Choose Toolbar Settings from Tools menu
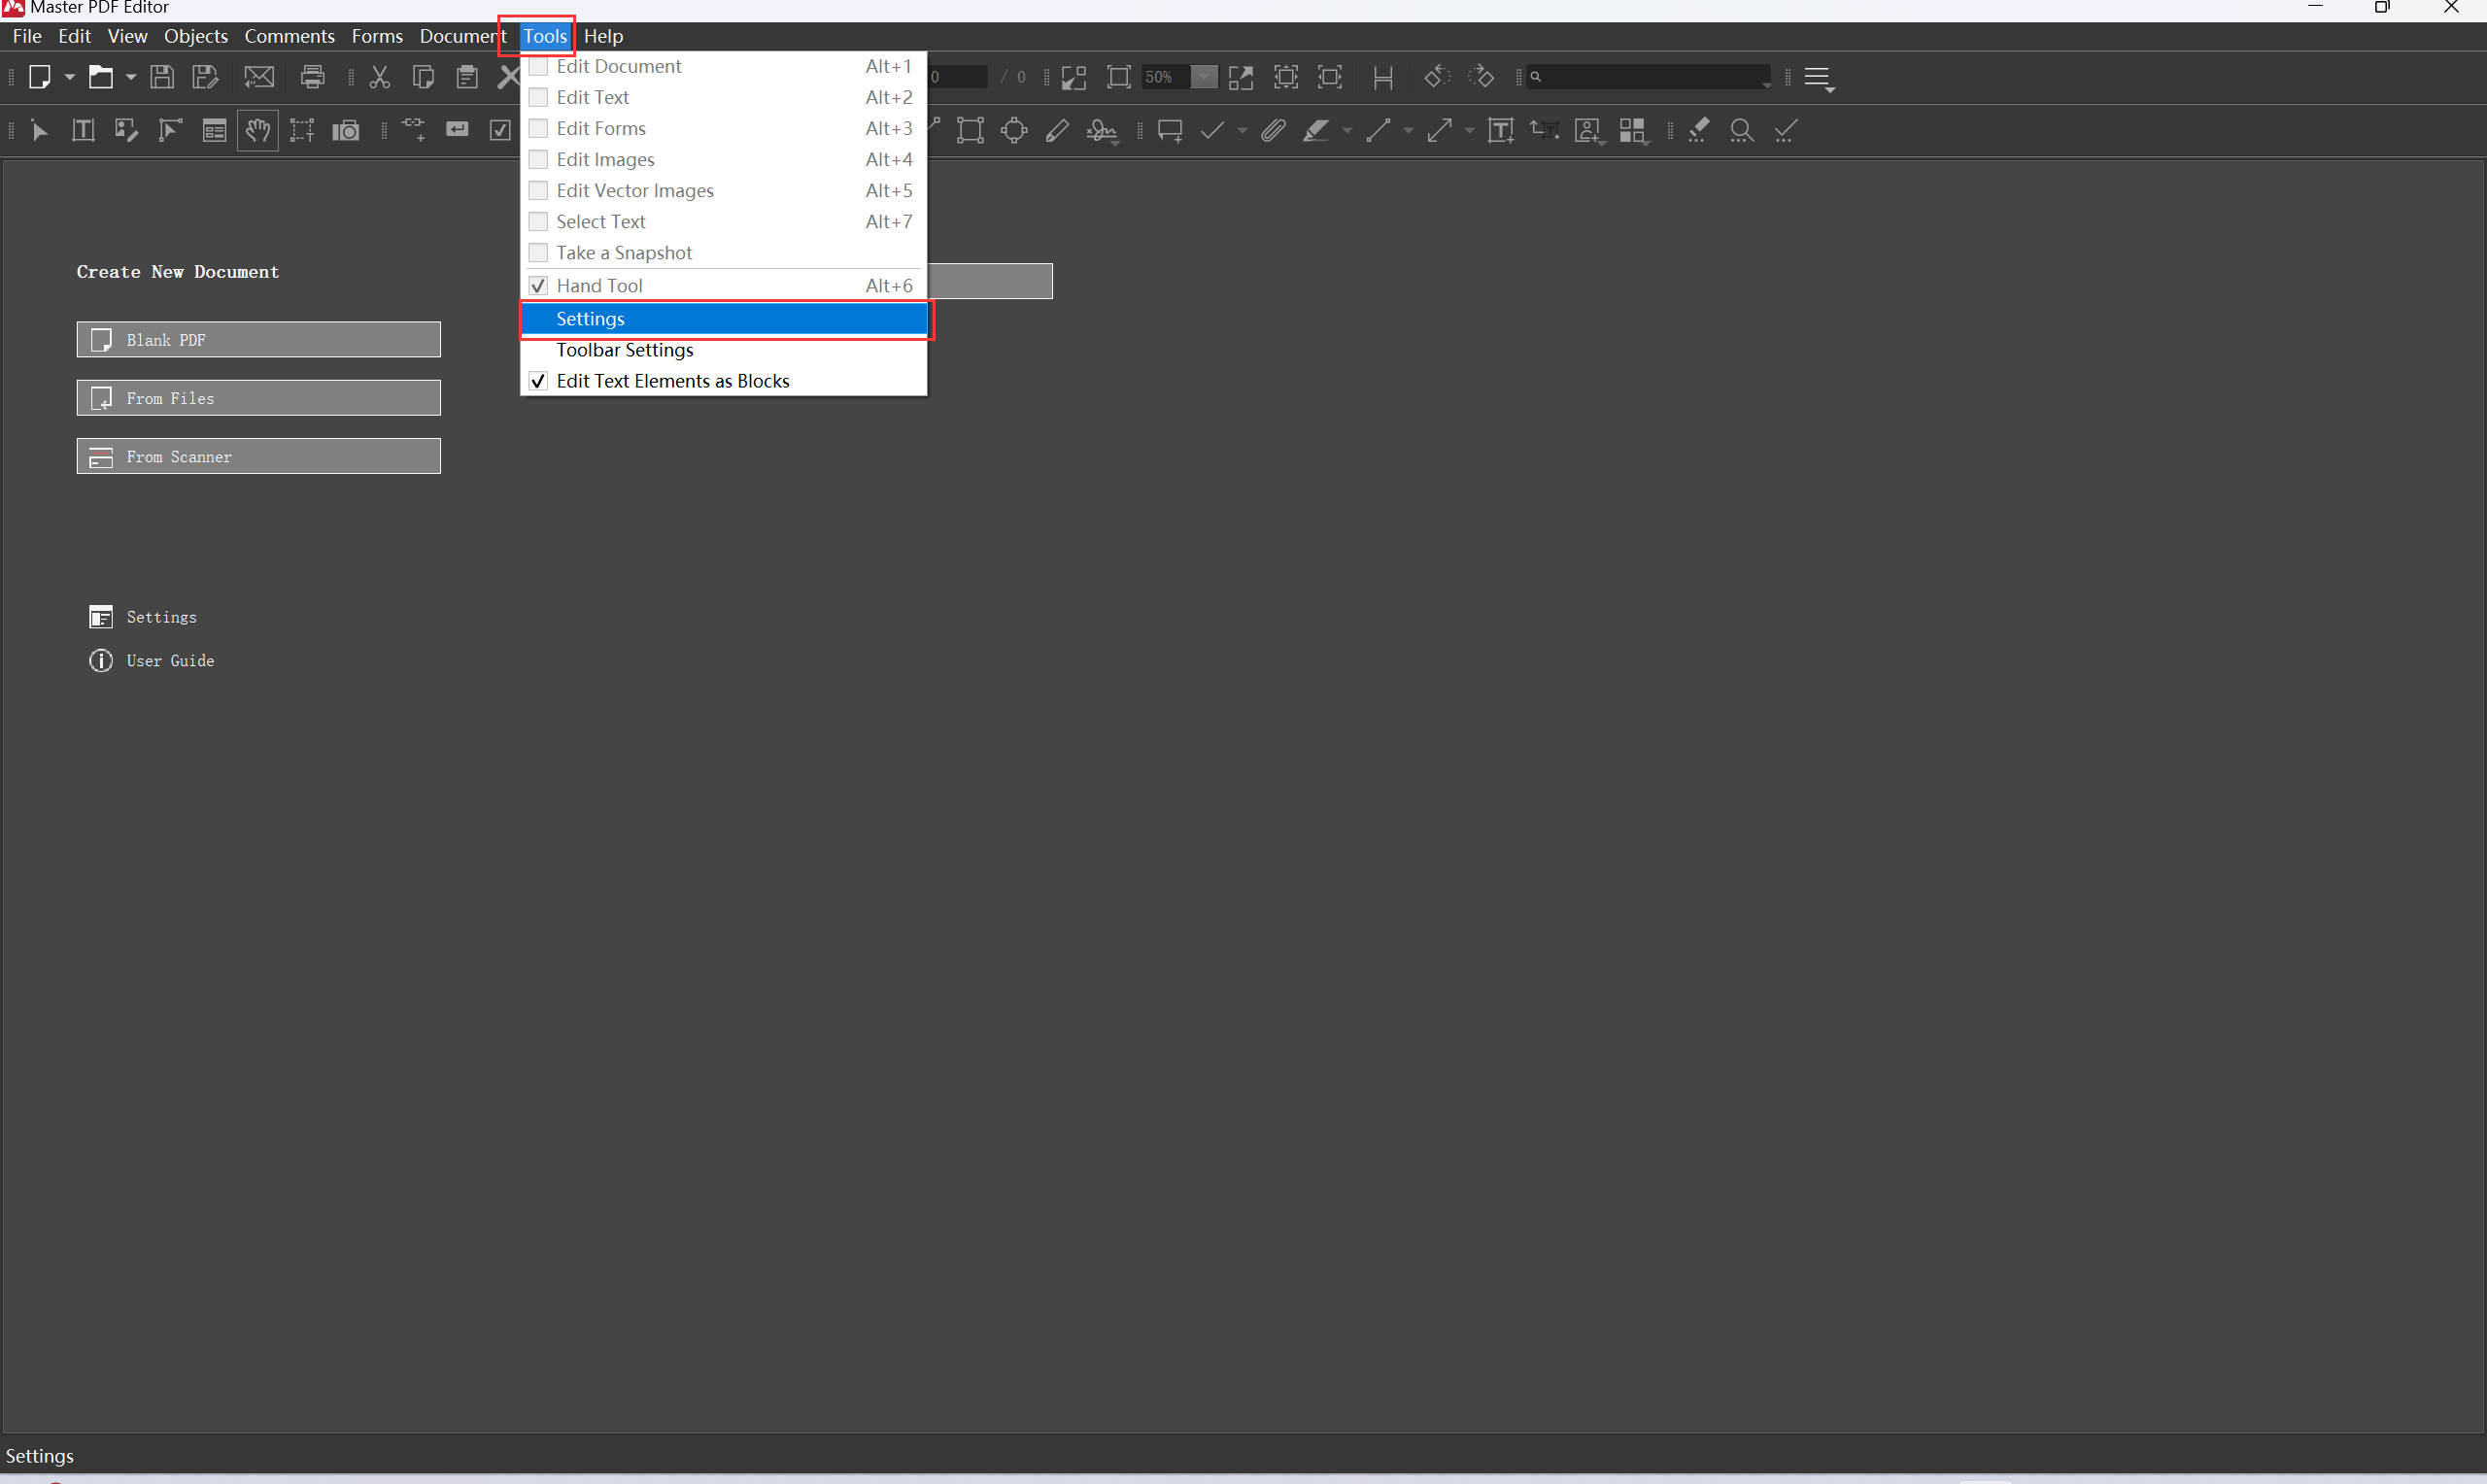Viewport: 2487px width, 1484px height. click(624, 350)
